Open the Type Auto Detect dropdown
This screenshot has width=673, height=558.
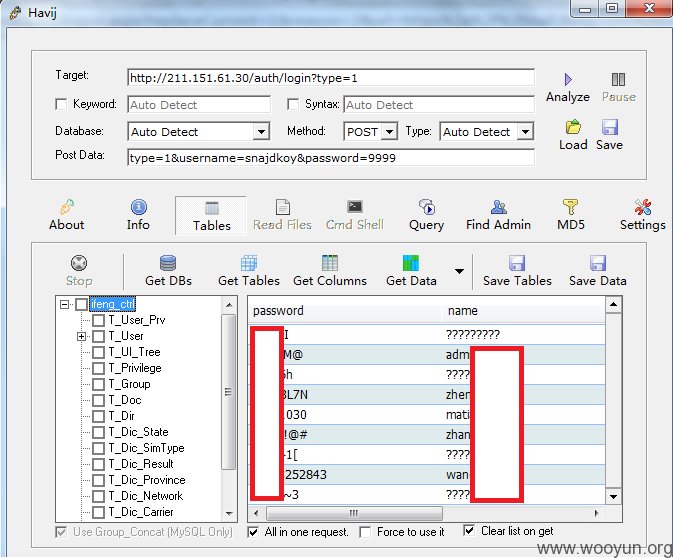click(525, 131)
